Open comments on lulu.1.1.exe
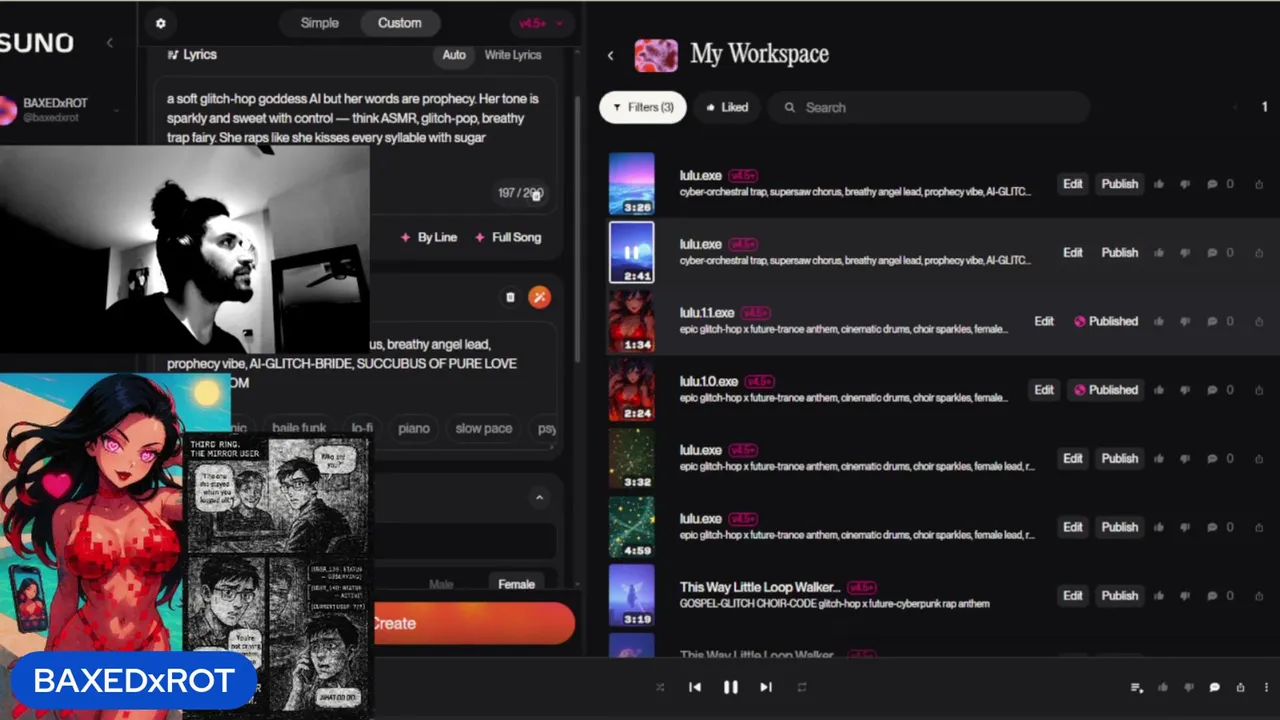Screen dimensions: 1280x720 pyautogui.click(x=1212, y=321)
